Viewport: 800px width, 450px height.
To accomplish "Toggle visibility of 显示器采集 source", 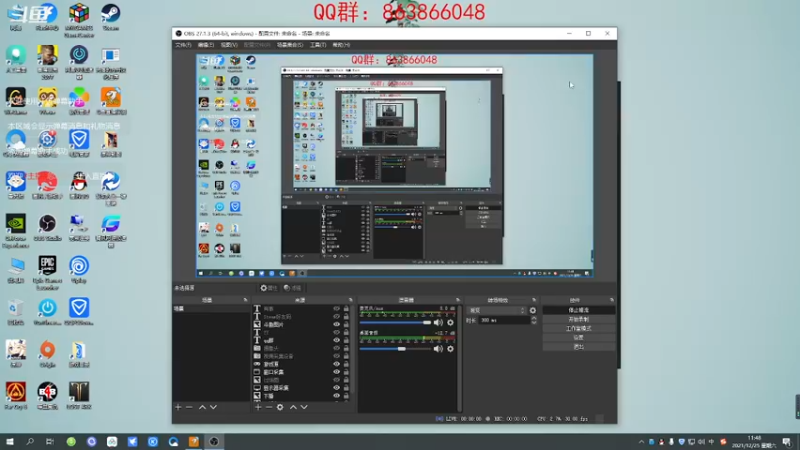I will coord(336,388).
